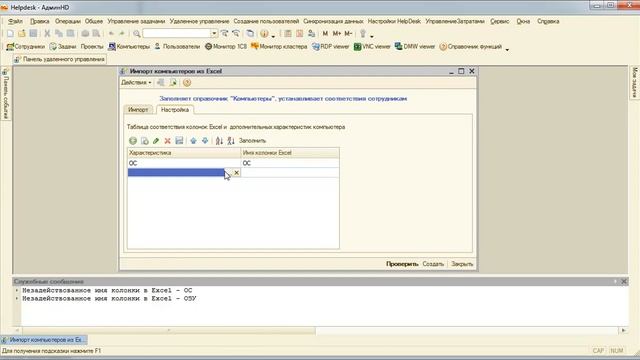
Task: Clear cell with X button in edited row
Action: (x=236, y=173)
